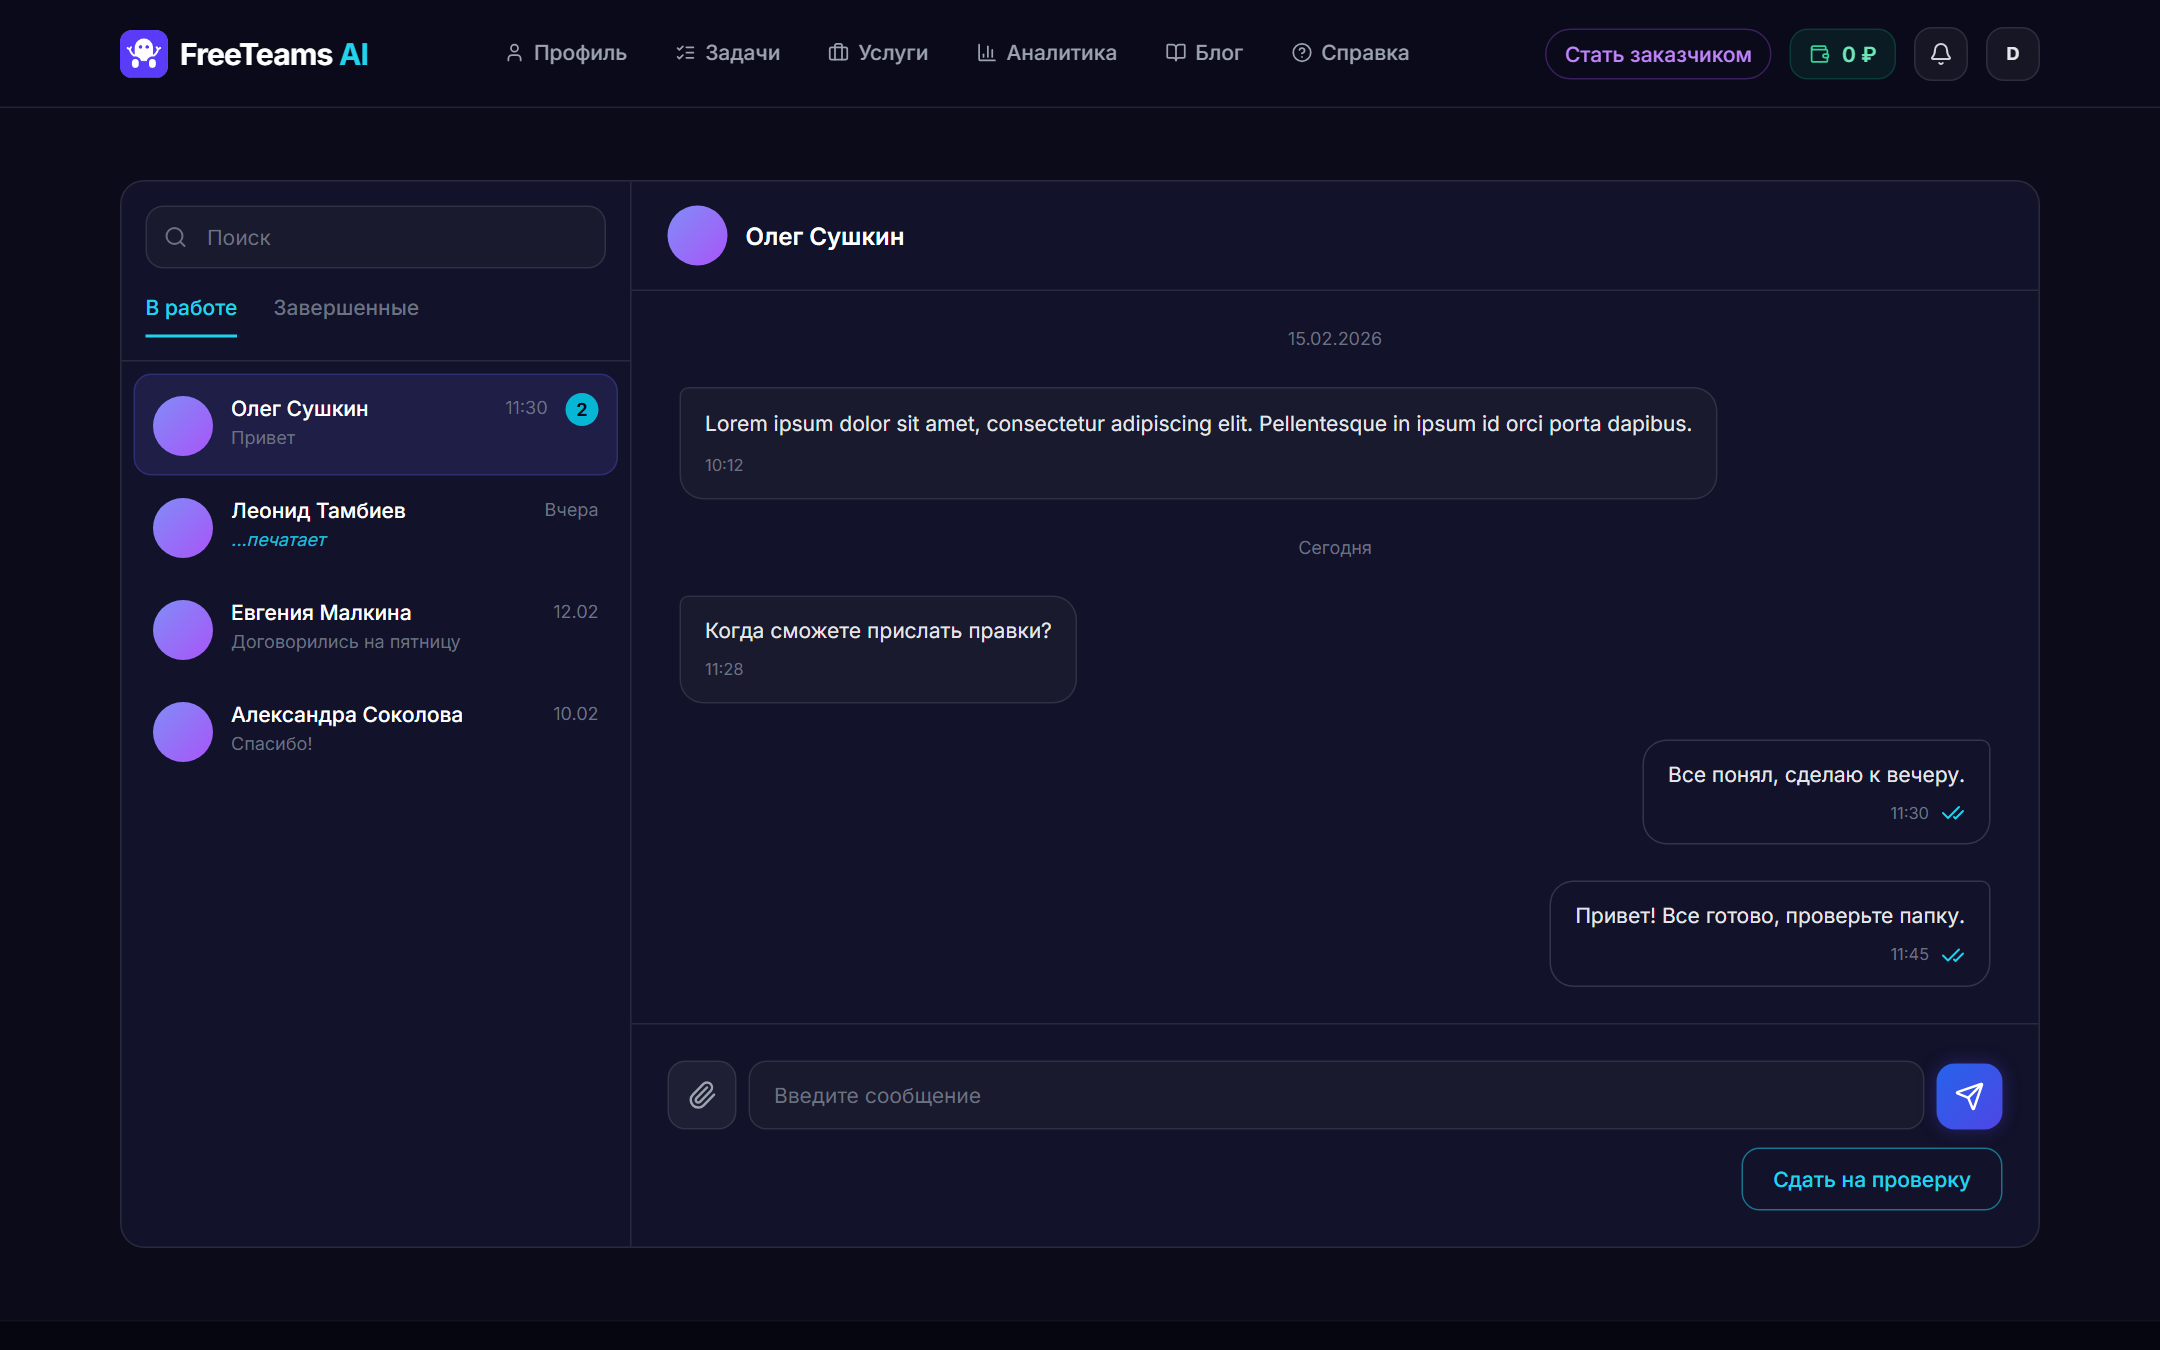This screenshot has height=1350, width=2160.
Task: Click Леонид Тамбиев's avatar in the chat list
Action: pyautogui.click(x=183, y=528)
